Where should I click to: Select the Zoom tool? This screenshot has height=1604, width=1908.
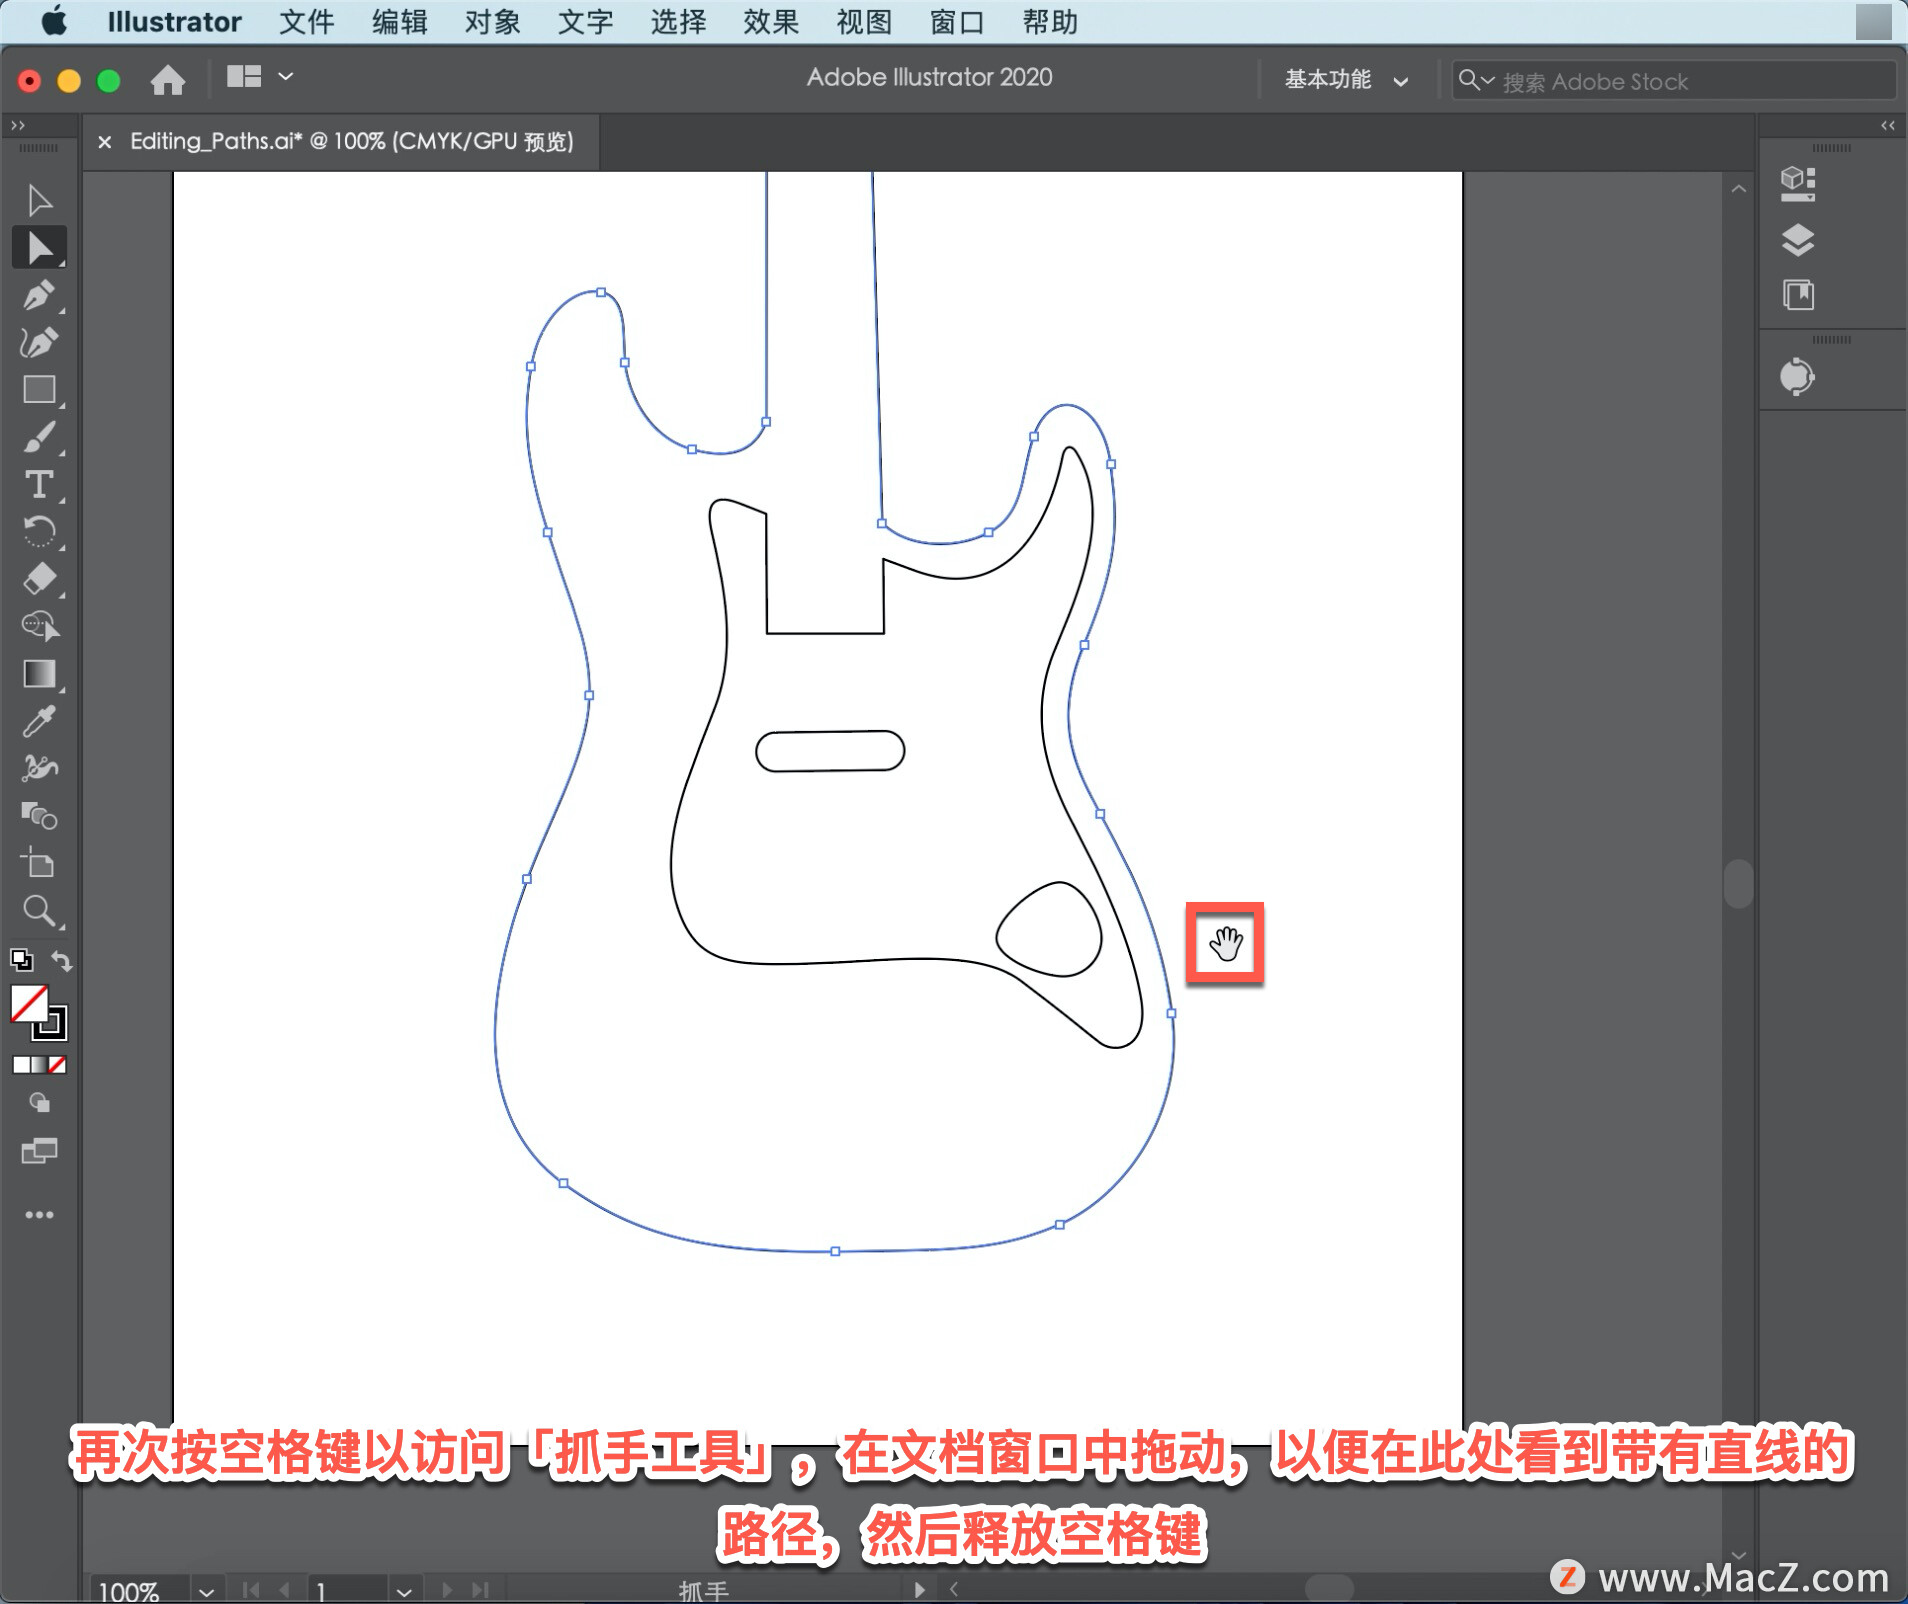pos(39,910)
